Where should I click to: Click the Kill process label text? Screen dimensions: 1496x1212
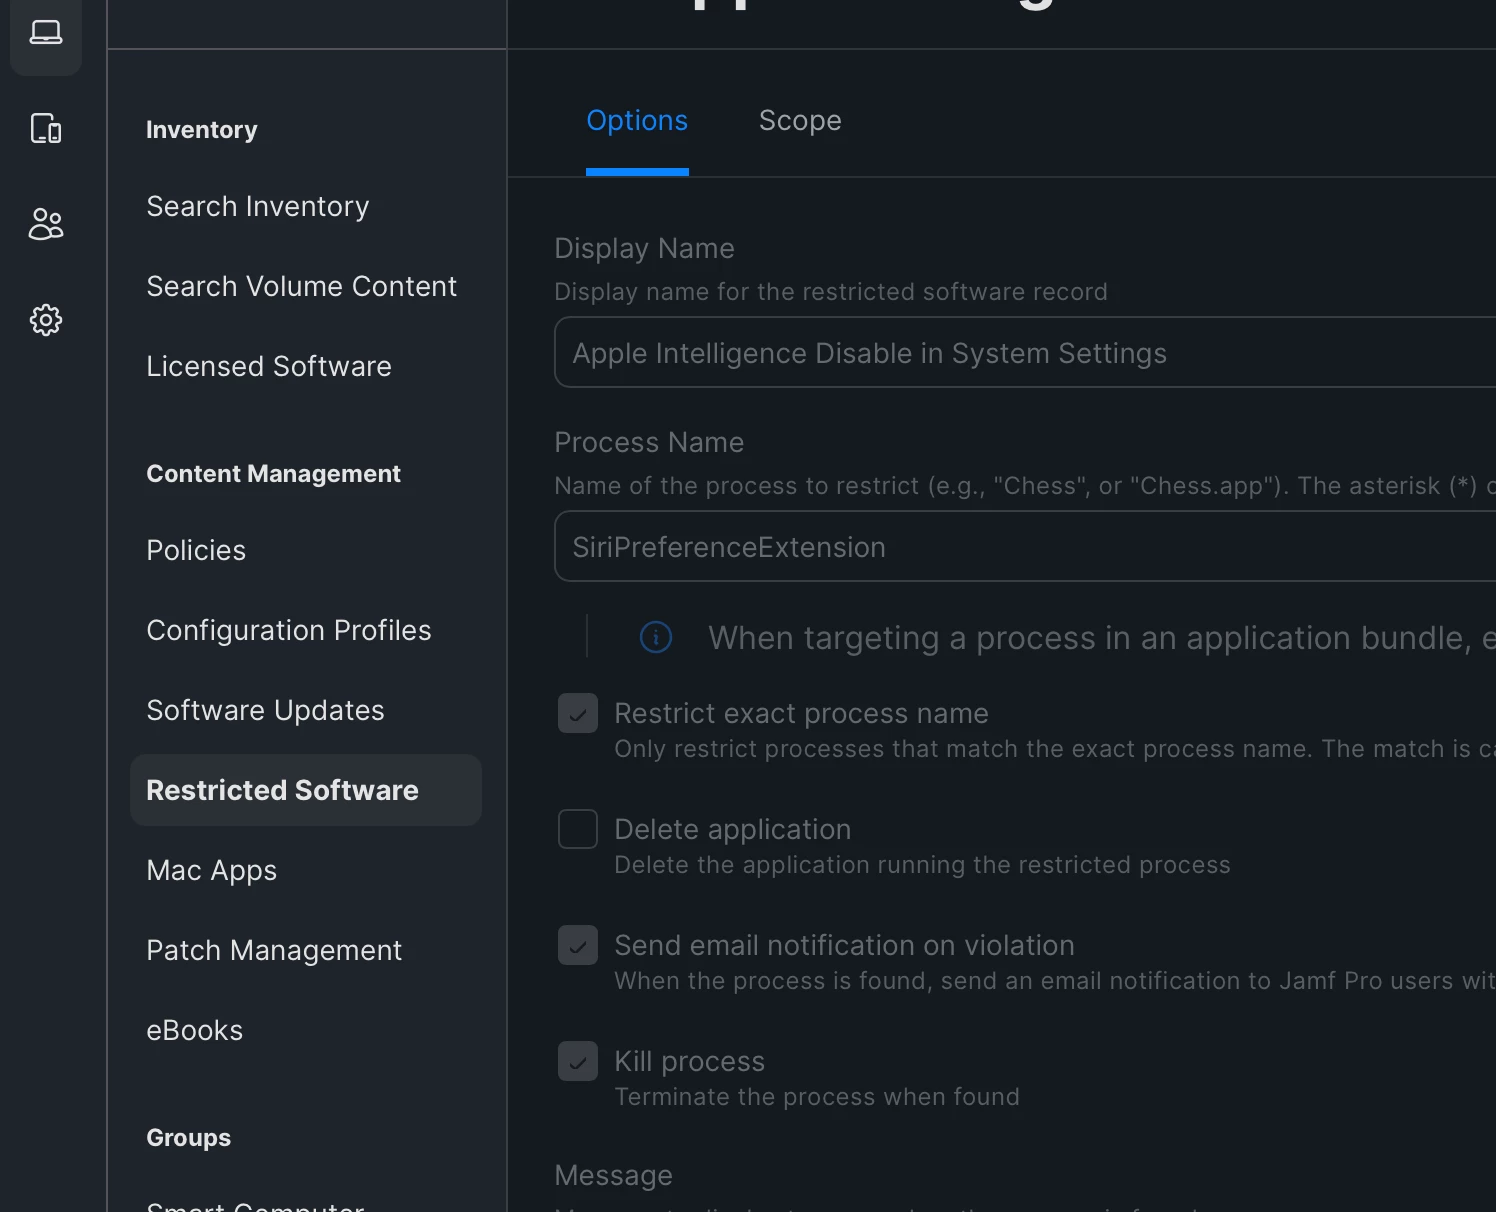point(690,1061)
